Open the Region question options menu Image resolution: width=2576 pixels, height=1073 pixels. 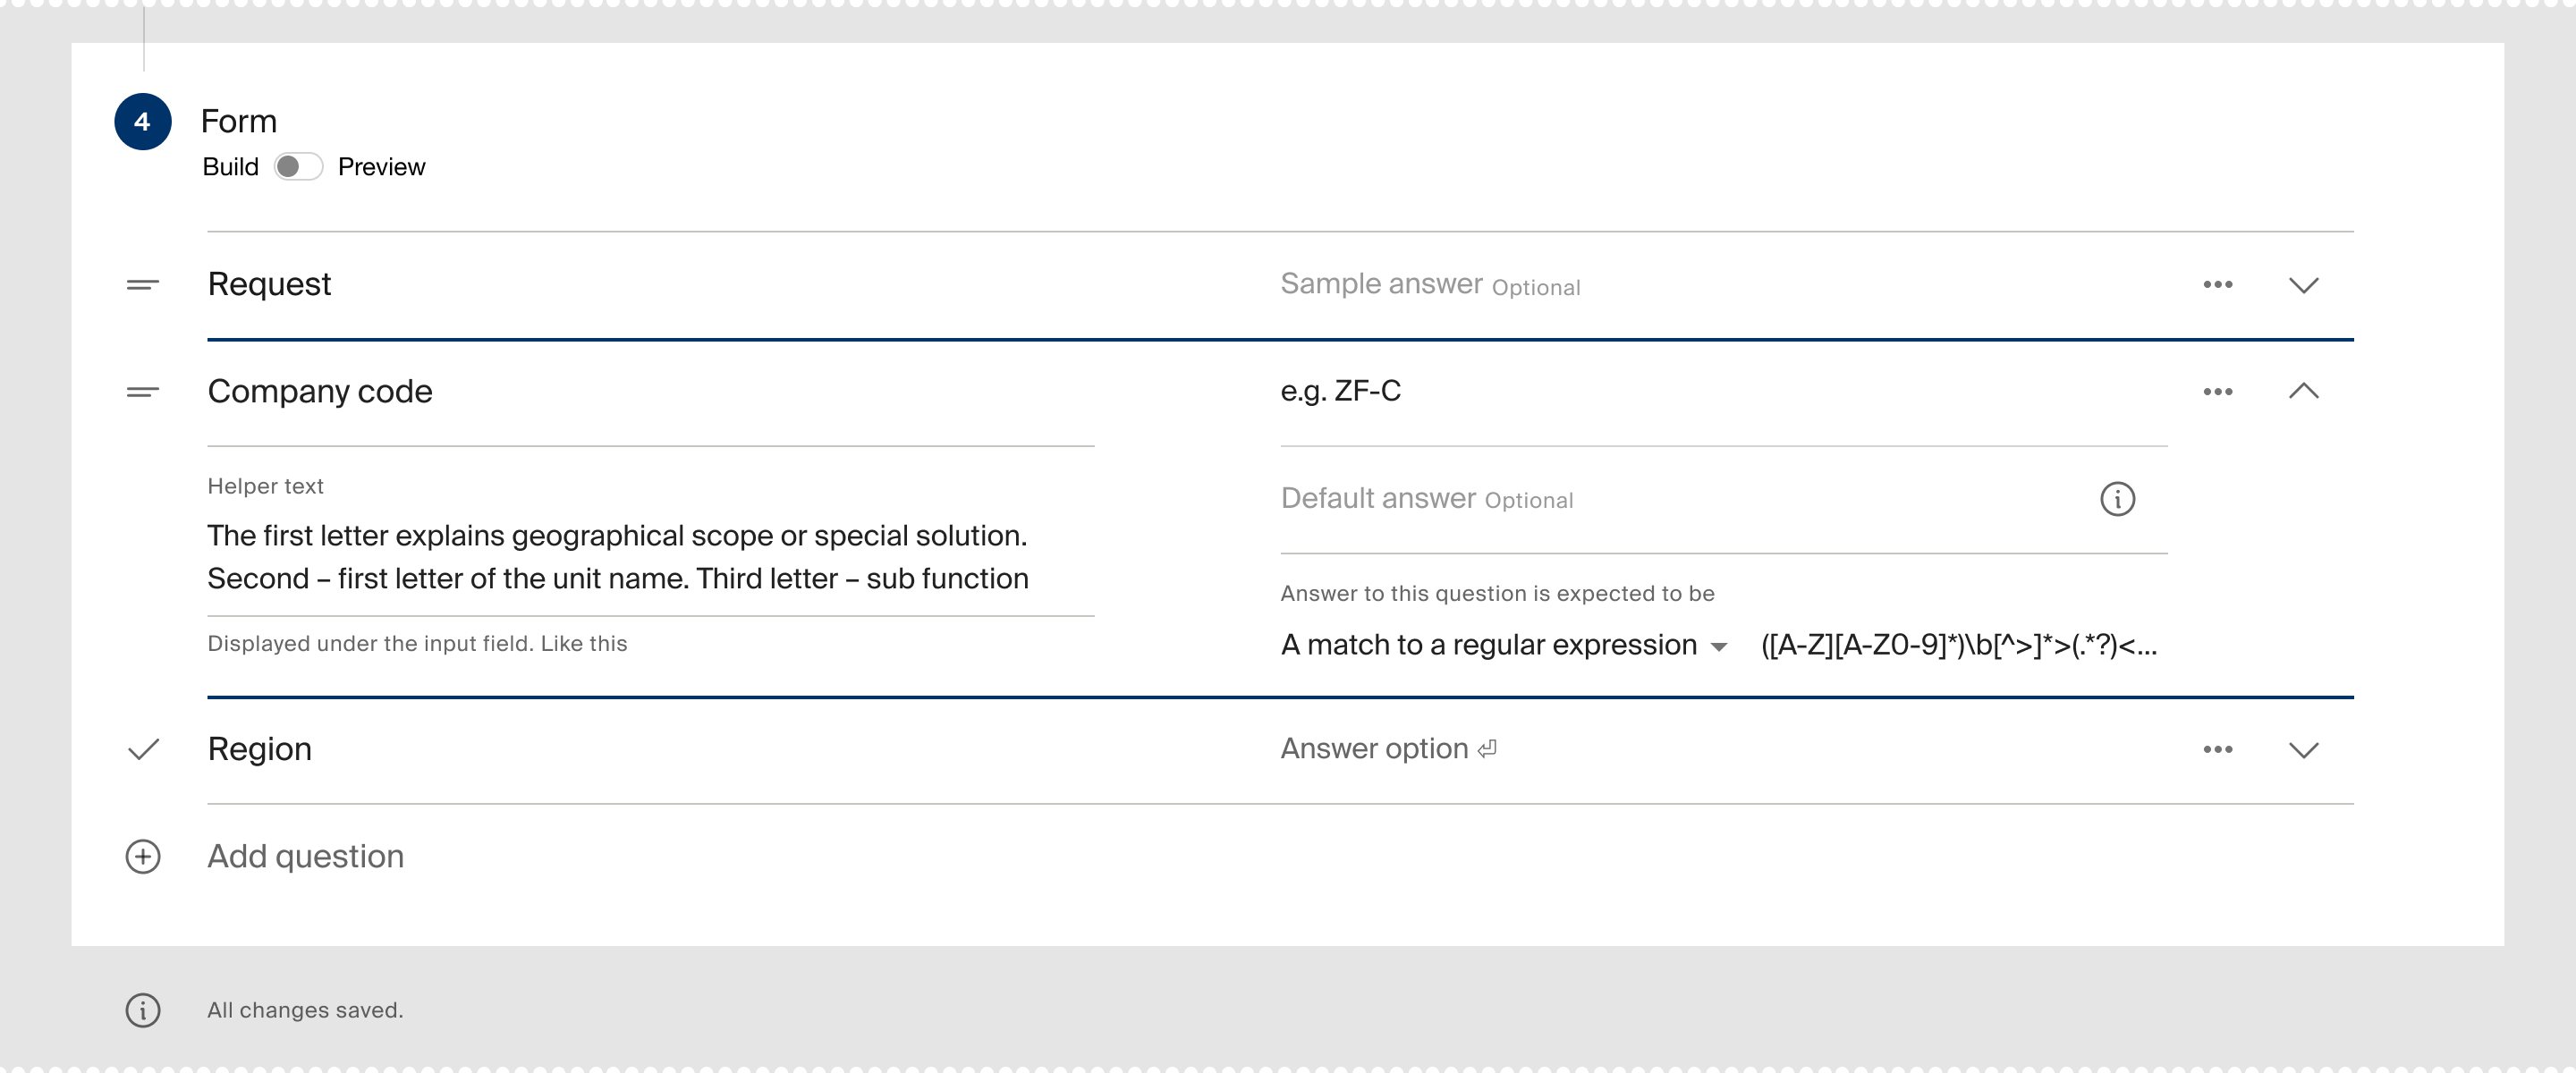coord(2218,748)
